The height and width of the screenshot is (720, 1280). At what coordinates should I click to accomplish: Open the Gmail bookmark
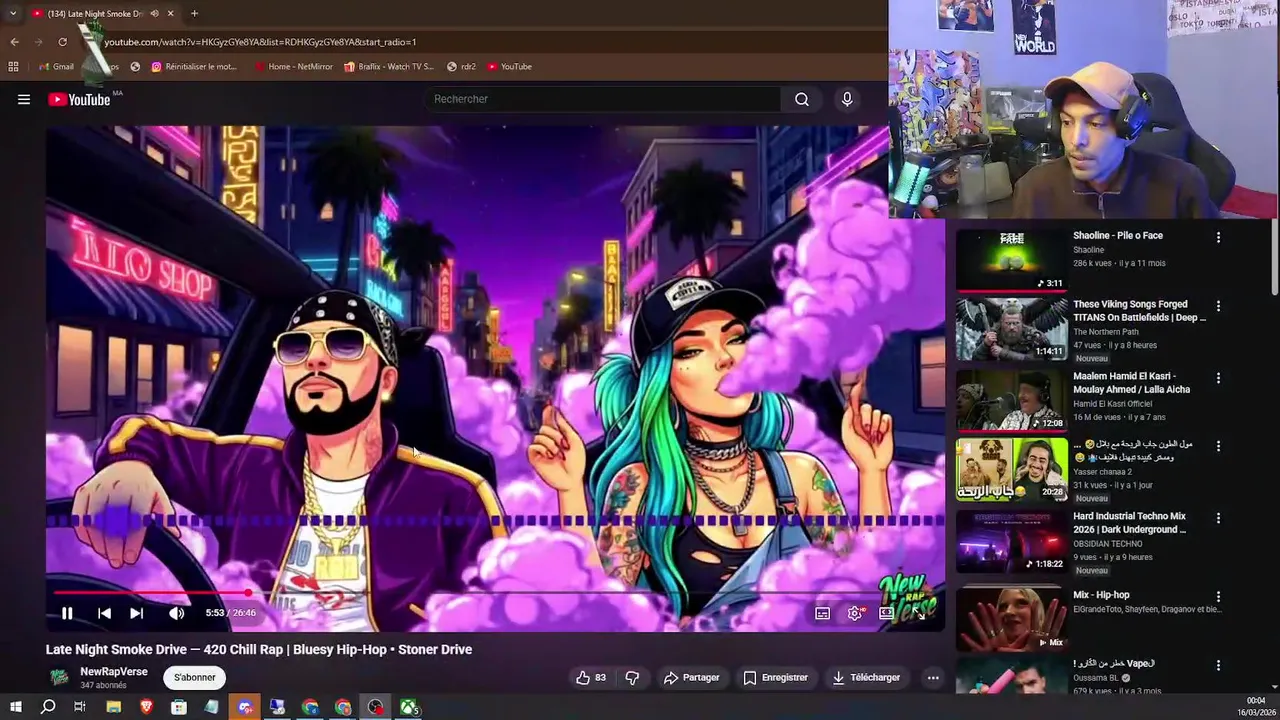56,67
